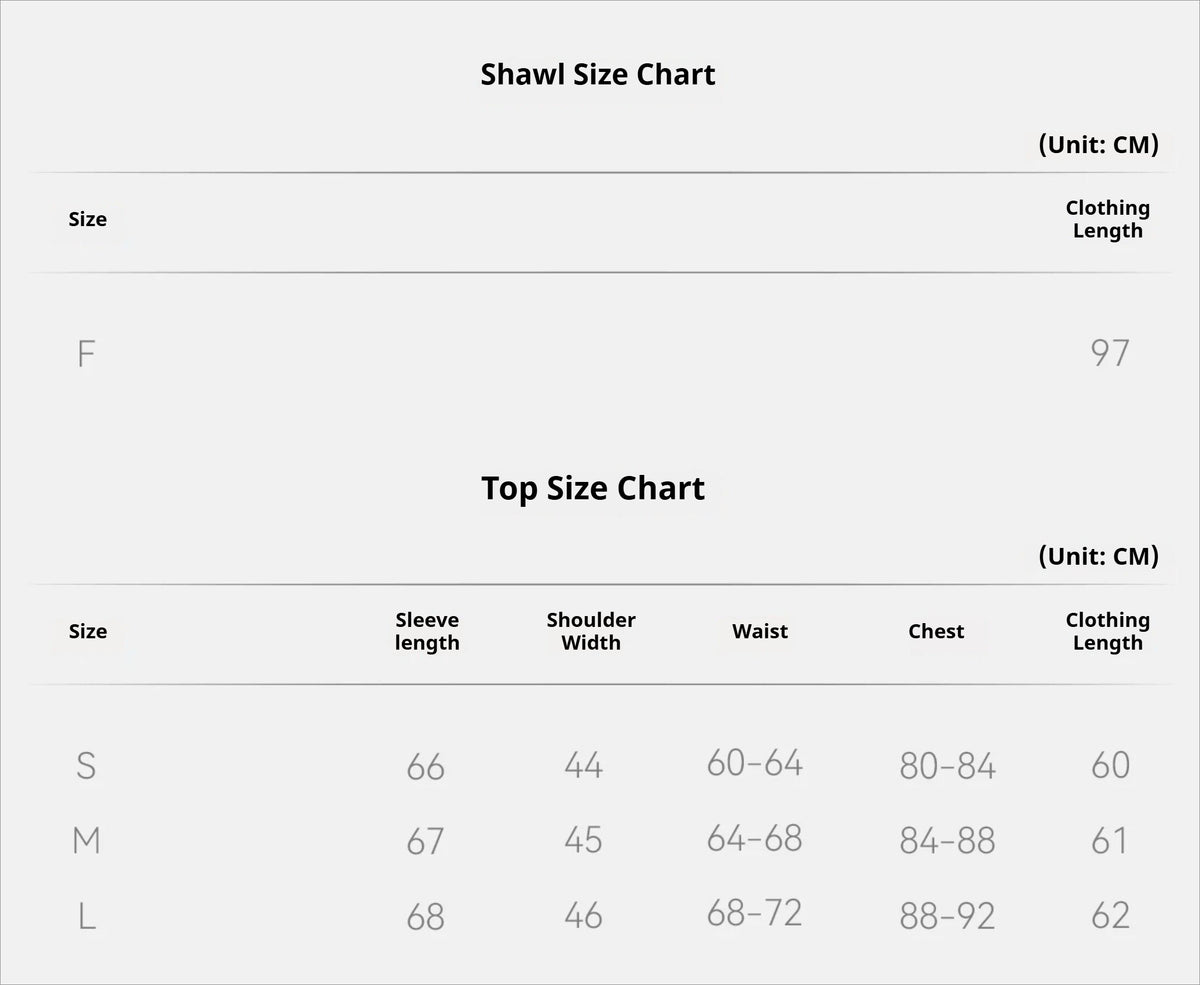Select the M size row label

87,841
